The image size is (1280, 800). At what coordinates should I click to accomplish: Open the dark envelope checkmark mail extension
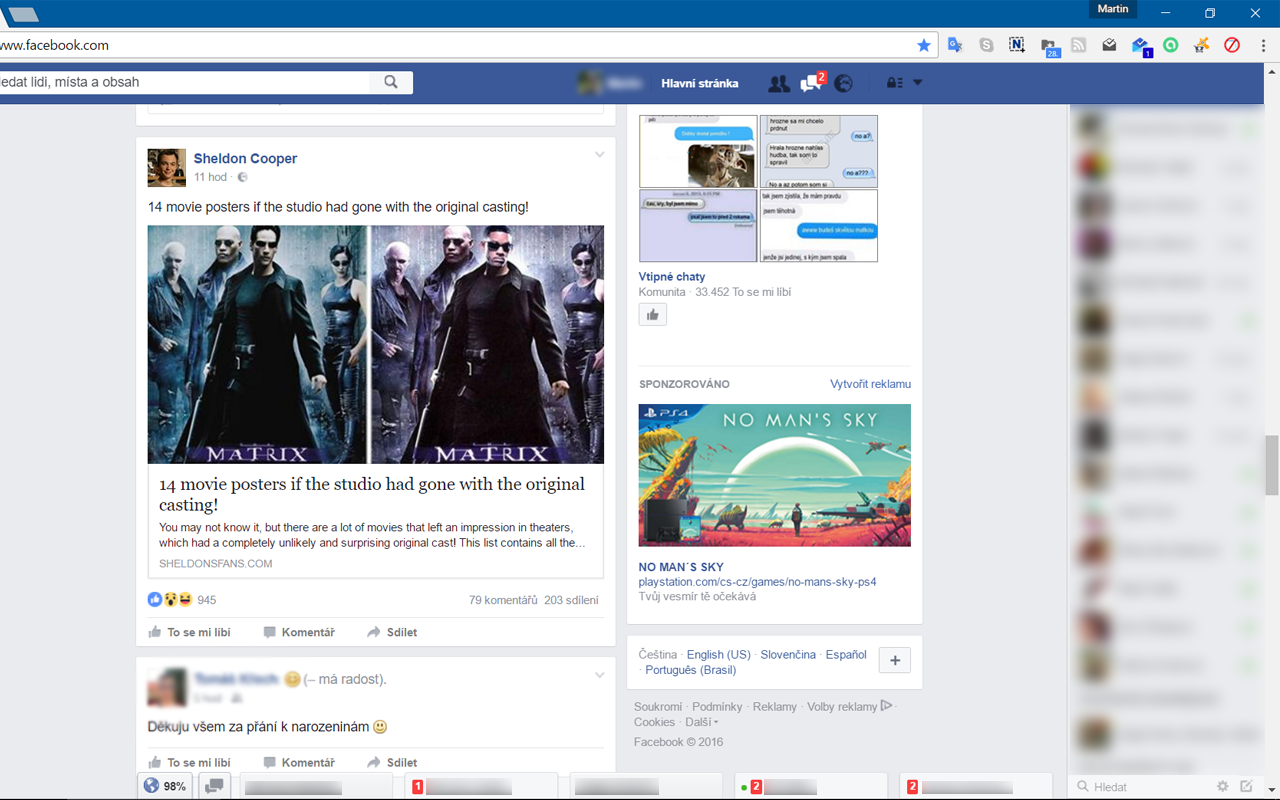pyautogui.click(x=1109, y=45)
